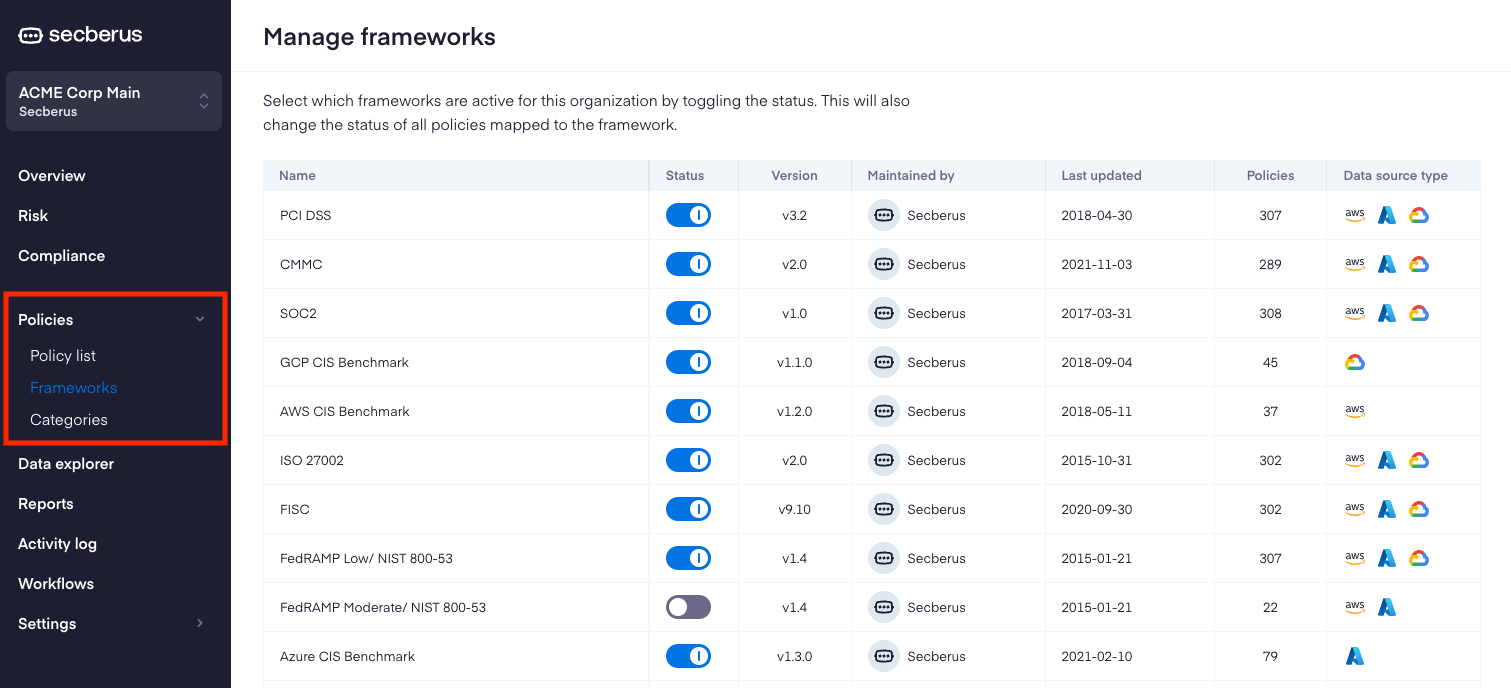Open the Compliance section
The width and height of the screenshot is (1511, 688).
[x=61, y=255]
